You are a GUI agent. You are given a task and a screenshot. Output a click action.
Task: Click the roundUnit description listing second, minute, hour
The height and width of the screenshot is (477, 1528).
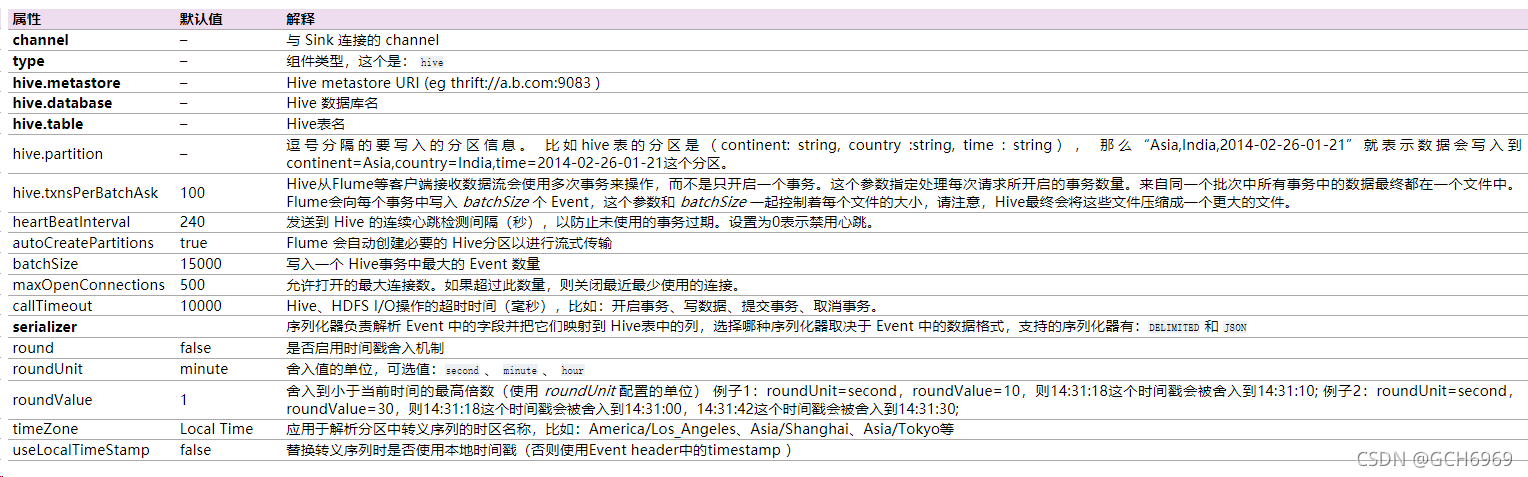[435, 369]
